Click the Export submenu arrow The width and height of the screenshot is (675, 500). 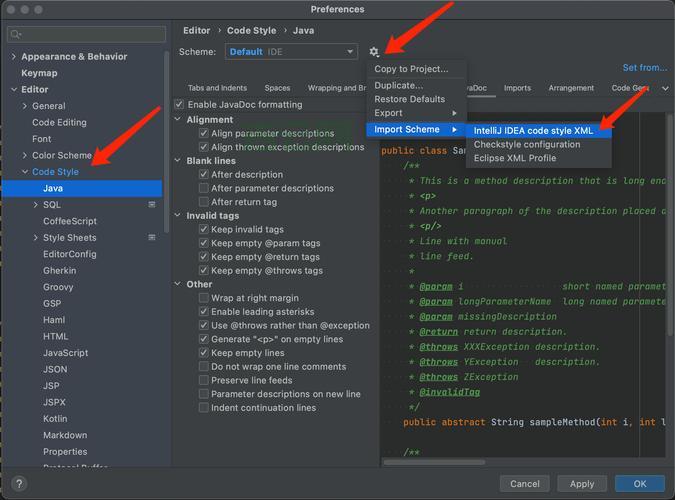click(454, 113)
